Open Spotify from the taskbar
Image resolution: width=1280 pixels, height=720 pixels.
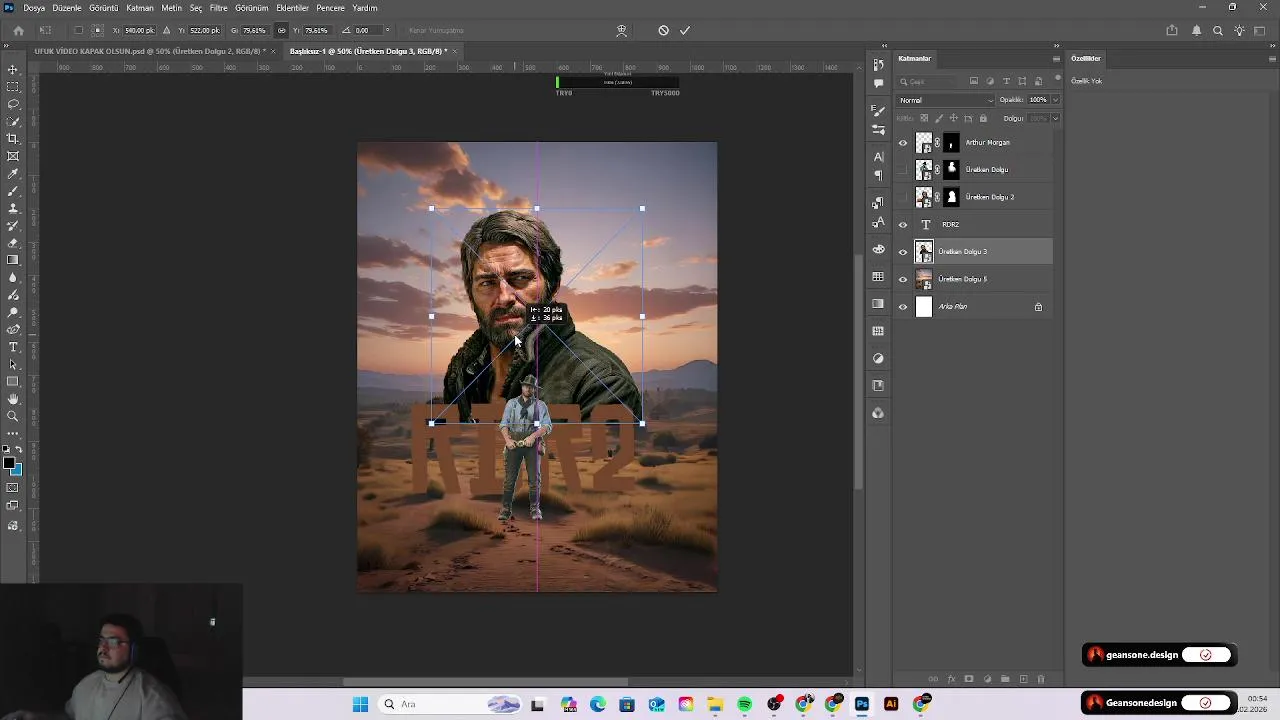click(744, 704)
